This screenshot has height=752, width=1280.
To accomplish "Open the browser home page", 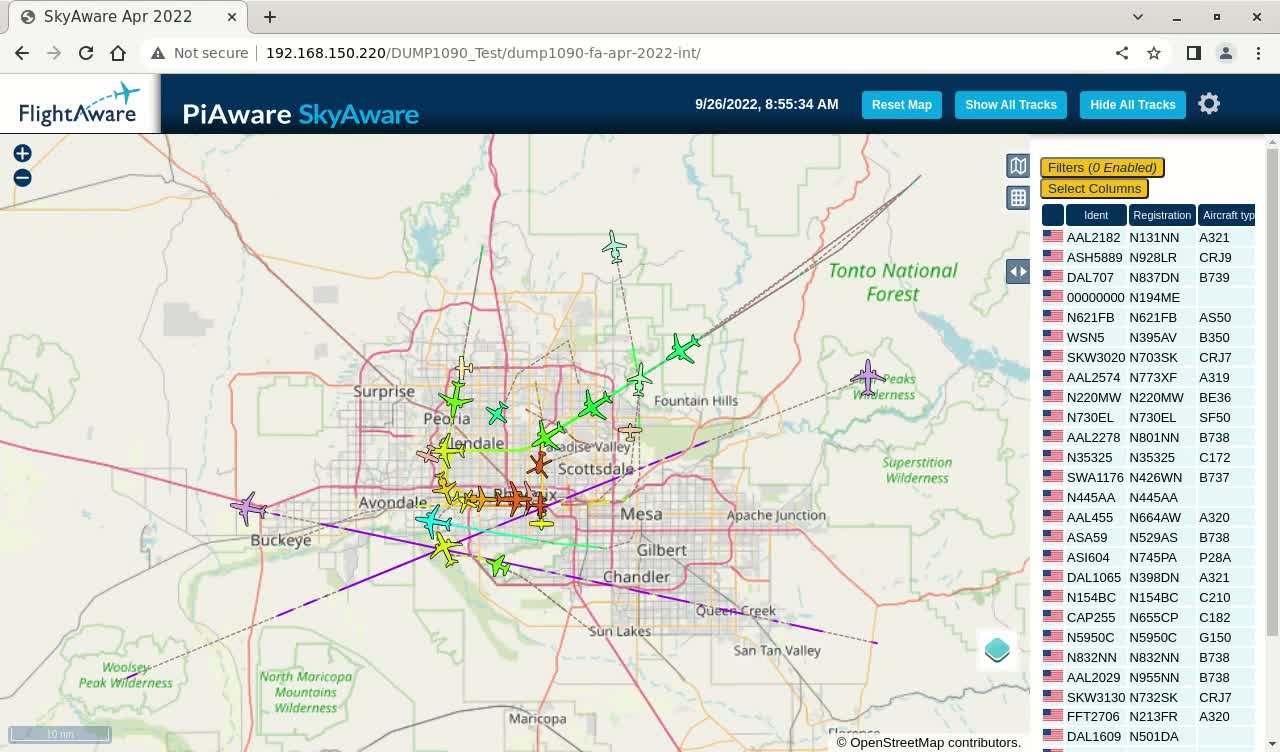I will pos(118,53).
